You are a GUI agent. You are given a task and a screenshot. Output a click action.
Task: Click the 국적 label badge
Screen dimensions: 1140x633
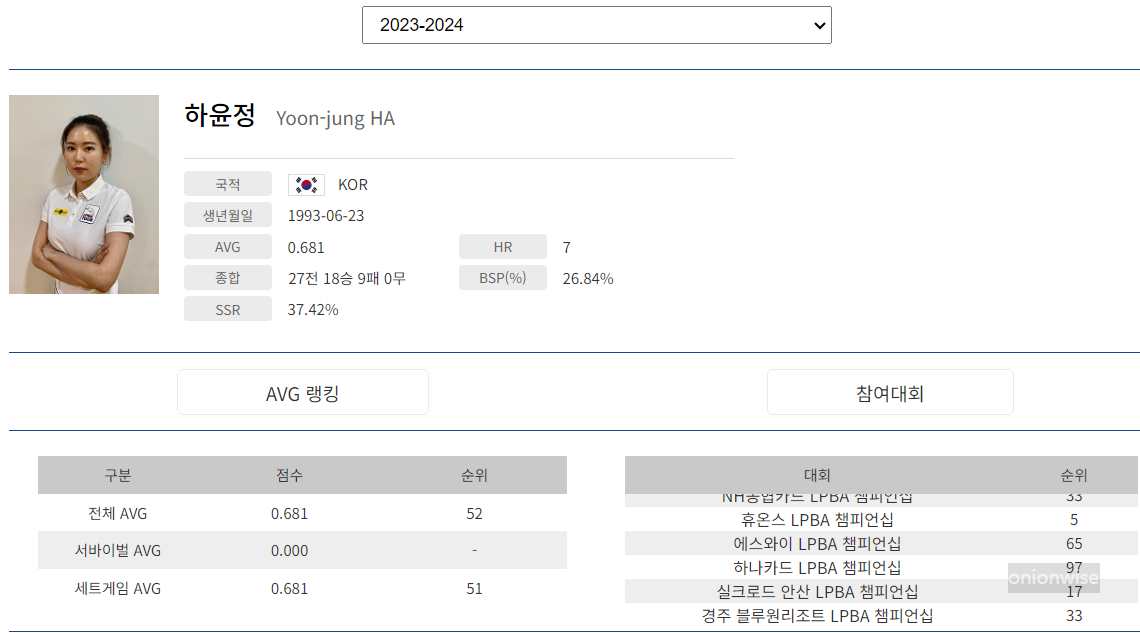(227, 184)
